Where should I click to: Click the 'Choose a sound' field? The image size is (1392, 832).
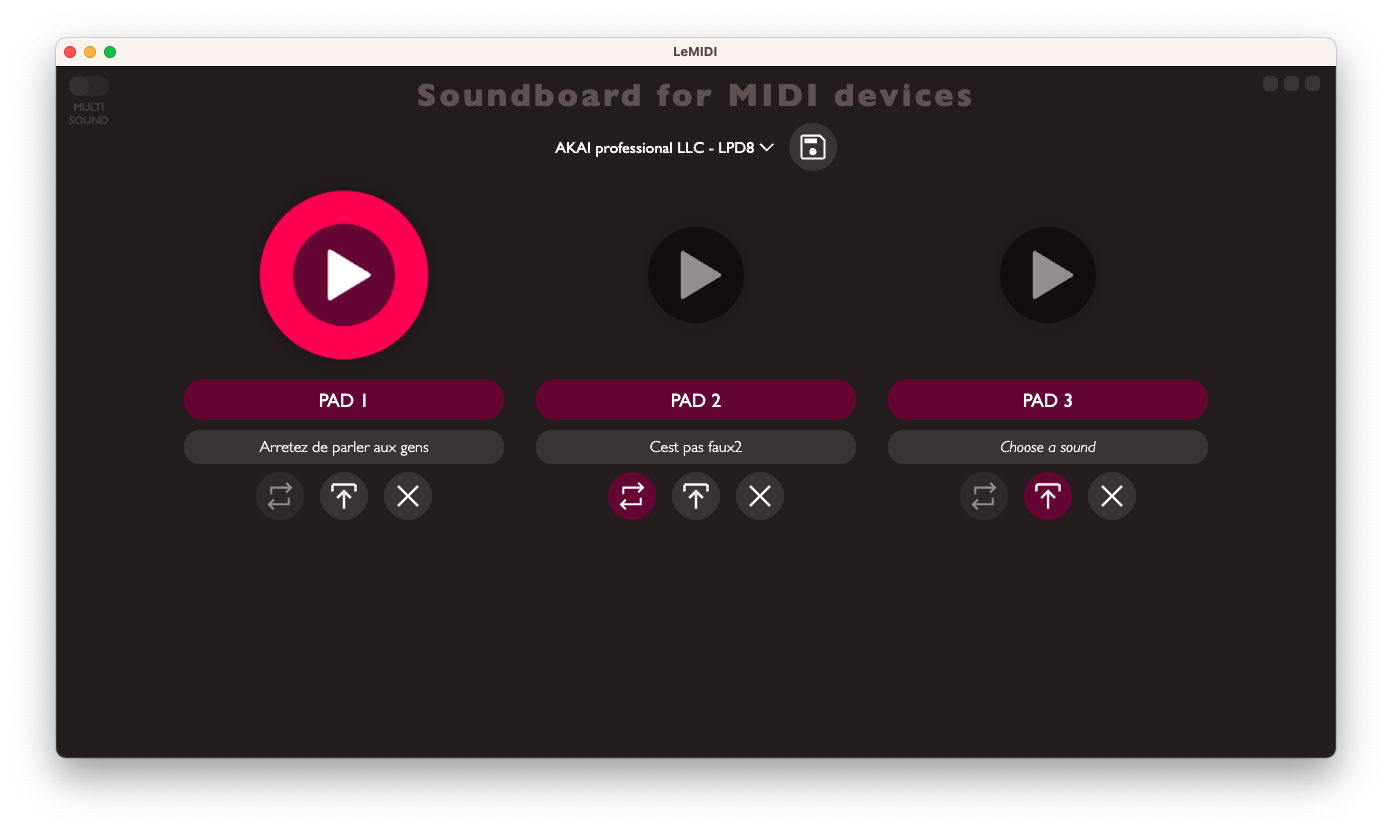click(x=1047, y=447)
